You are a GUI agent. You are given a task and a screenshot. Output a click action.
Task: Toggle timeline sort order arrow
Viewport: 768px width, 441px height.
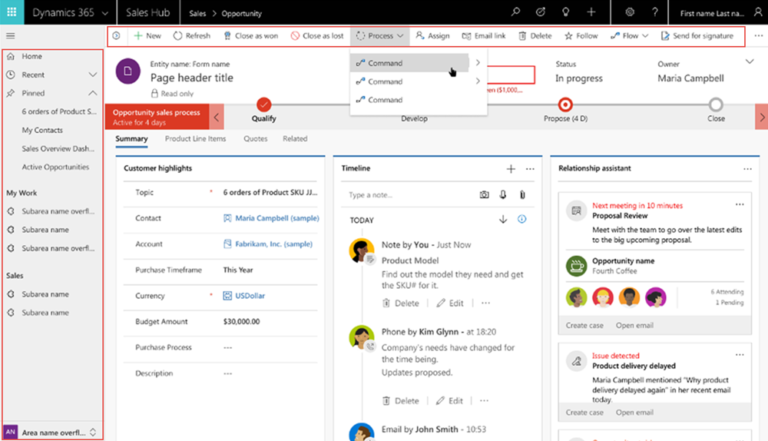tap(503, 219)
